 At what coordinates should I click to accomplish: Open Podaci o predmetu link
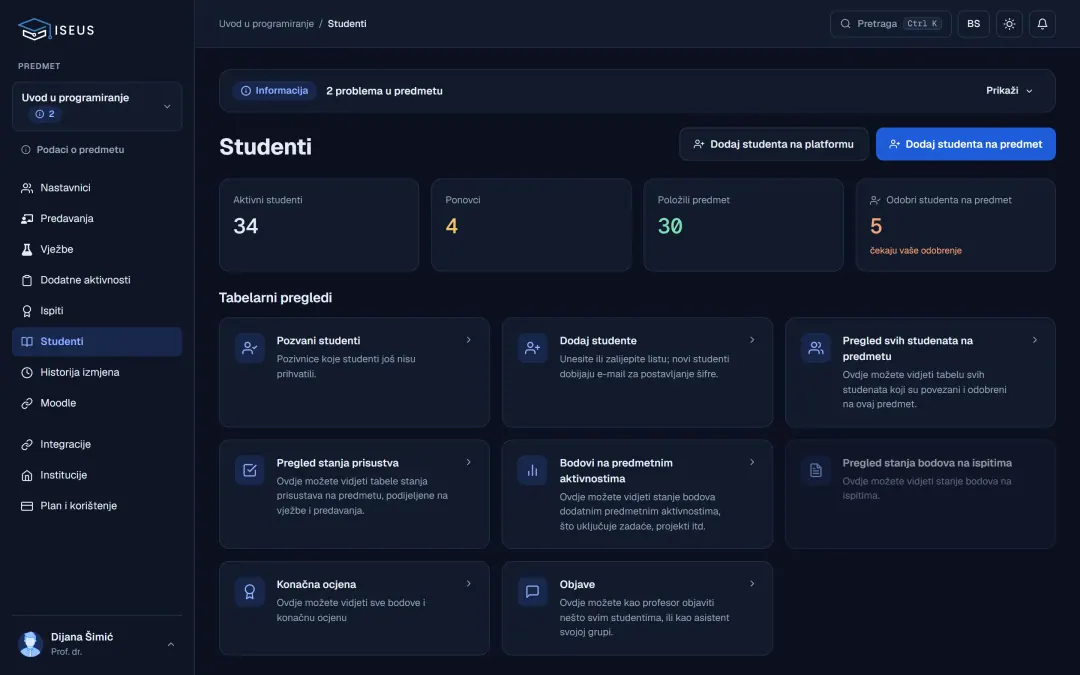[73, 149]
